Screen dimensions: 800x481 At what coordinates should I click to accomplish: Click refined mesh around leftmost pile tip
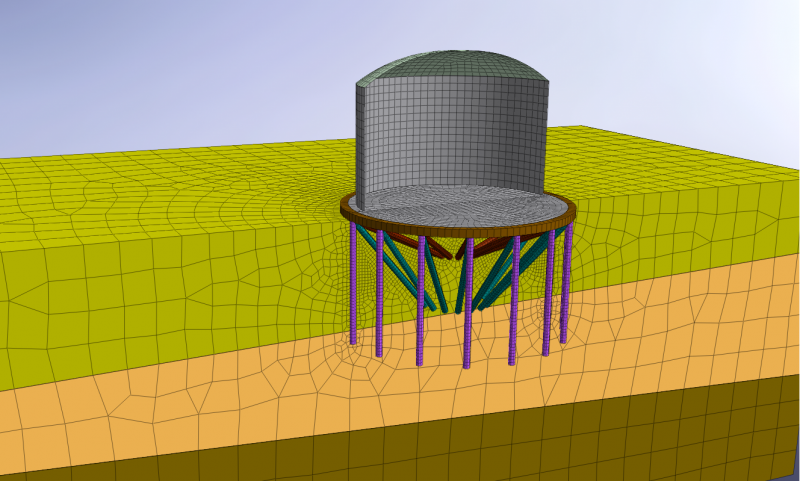point(354,340)
